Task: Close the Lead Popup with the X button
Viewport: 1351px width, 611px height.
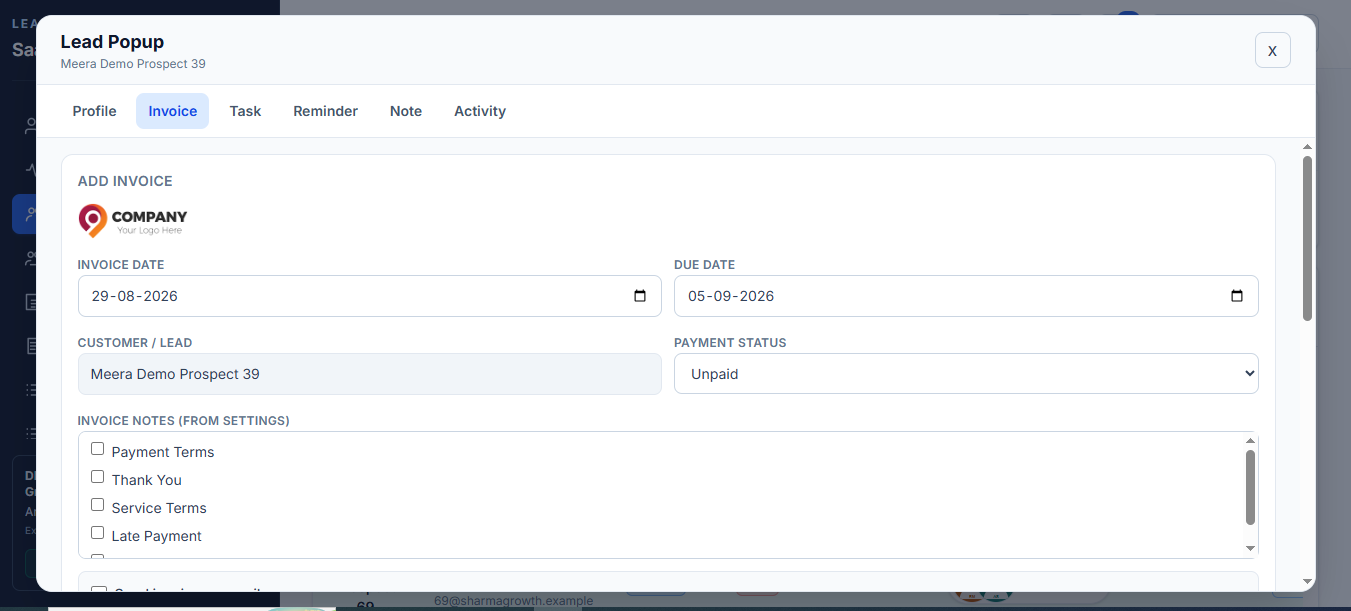Action: click(1273, 50)
